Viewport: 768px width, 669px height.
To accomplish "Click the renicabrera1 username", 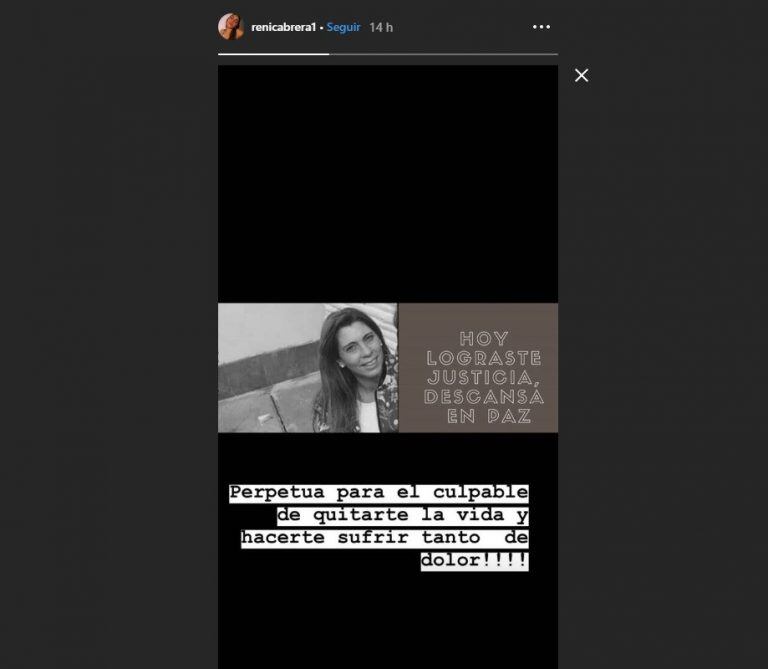I will pos(284,27).
